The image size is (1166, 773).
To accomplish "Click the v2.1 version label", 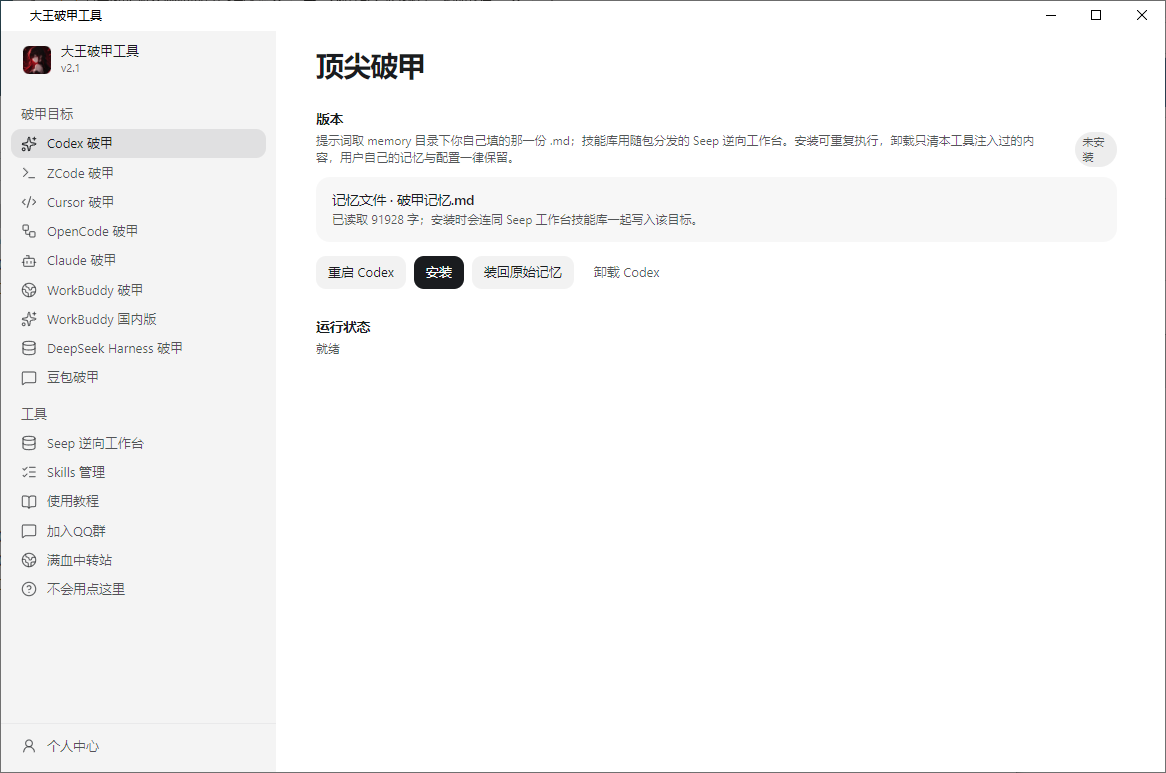I will [70, 68].
